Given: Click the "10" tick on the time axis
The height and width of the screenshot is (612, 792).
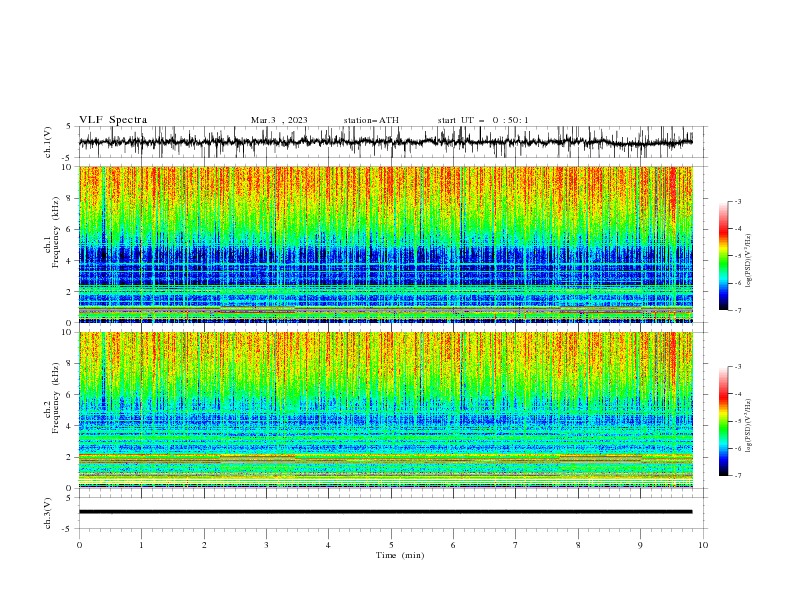Looking at the screenshot, I should pos(703,545).
